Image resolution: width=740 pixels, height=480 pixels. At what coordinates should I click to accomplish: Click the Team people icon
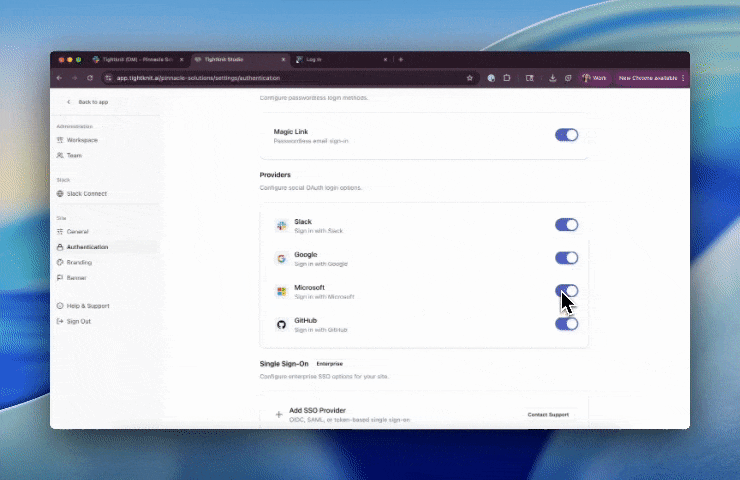(60, 155)
